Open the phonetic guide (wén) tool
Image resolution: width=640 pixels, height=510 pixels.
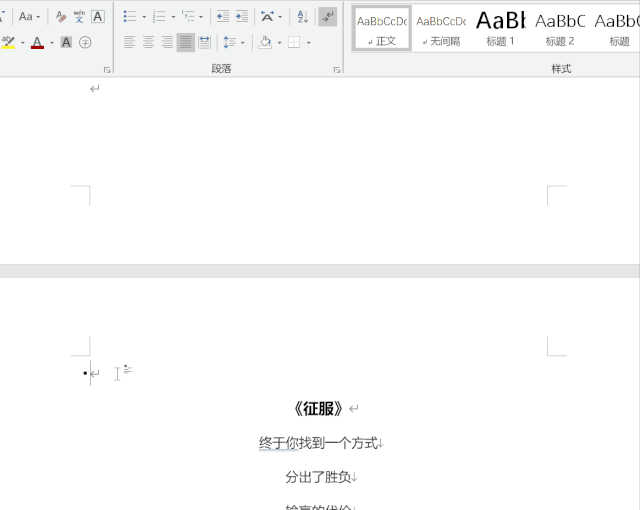pyautogui.click(x=79, y=17)
